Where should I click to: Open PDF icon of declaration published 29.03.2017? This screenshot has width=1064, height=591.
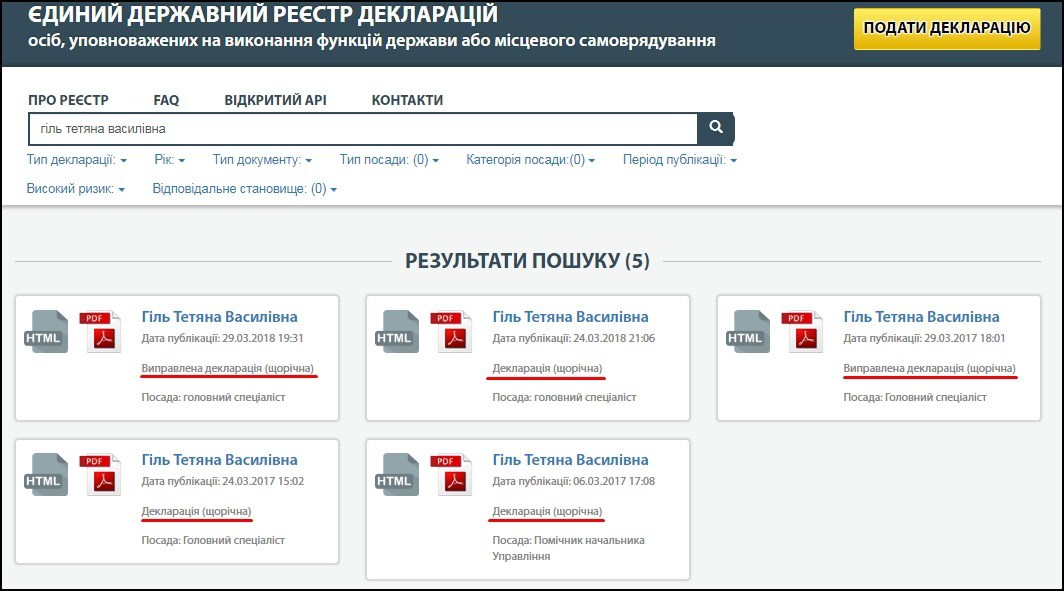(802, 332)
